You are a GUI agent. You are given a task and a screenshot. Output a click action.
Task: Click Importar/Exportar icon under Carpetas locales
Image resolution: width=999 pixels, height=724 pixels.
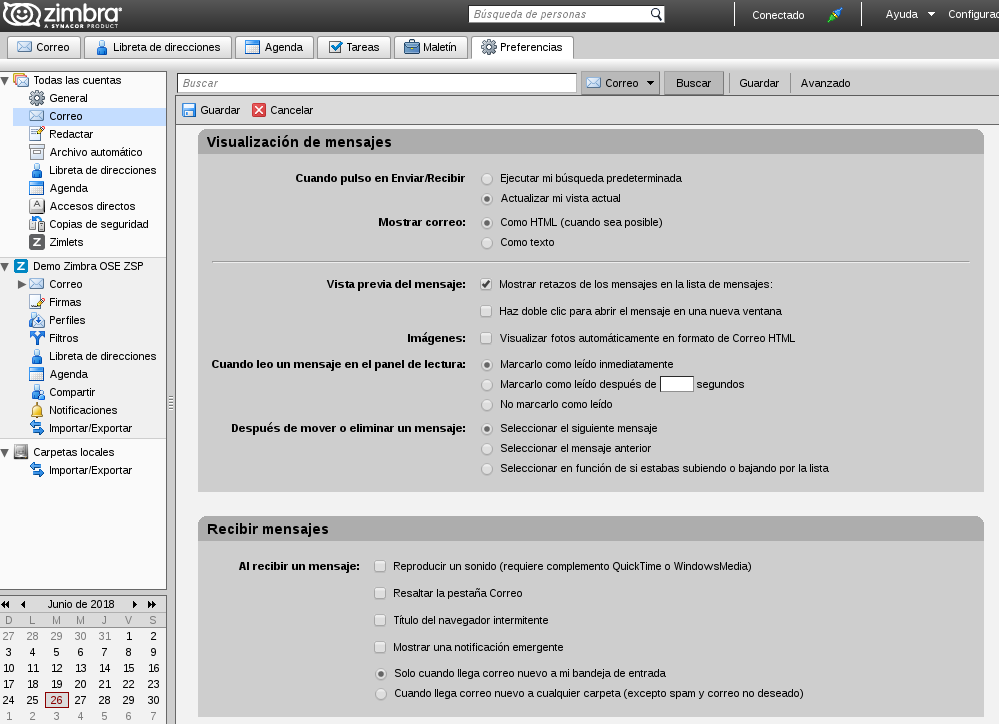click(x=37, y=470)
